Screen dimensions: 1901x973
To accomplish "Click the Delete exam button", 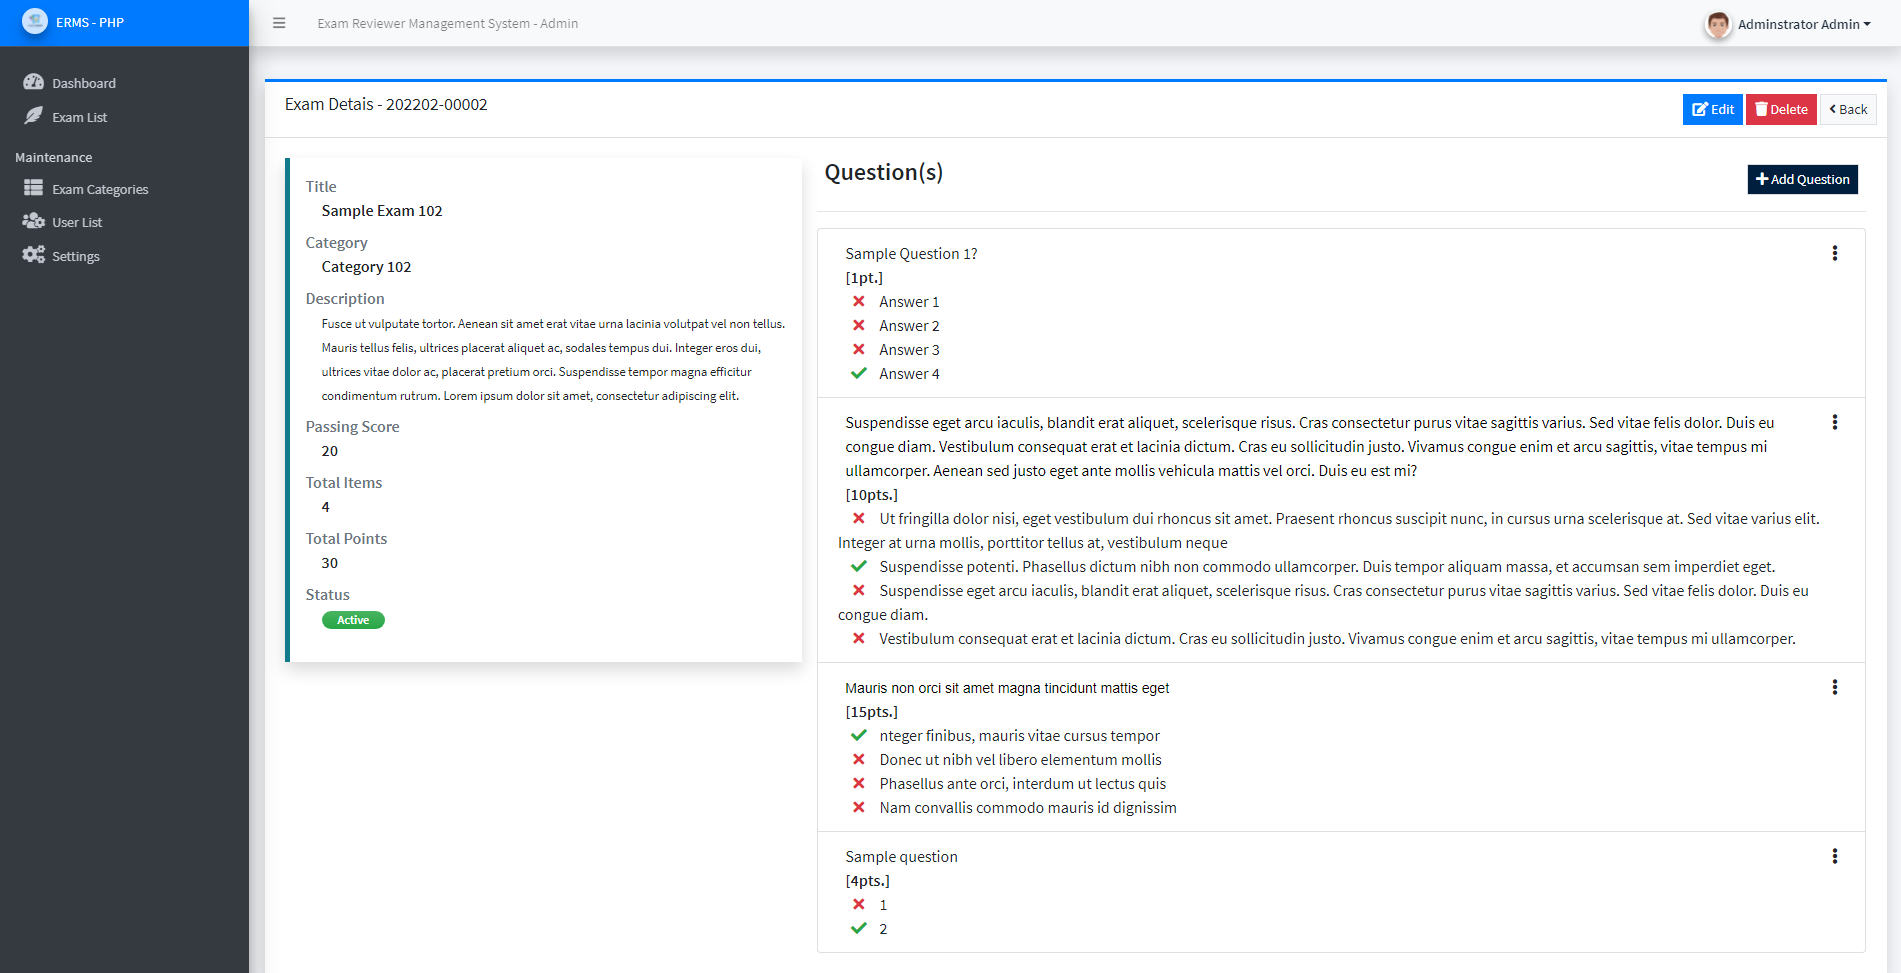I will click(x=1781, y=110).
